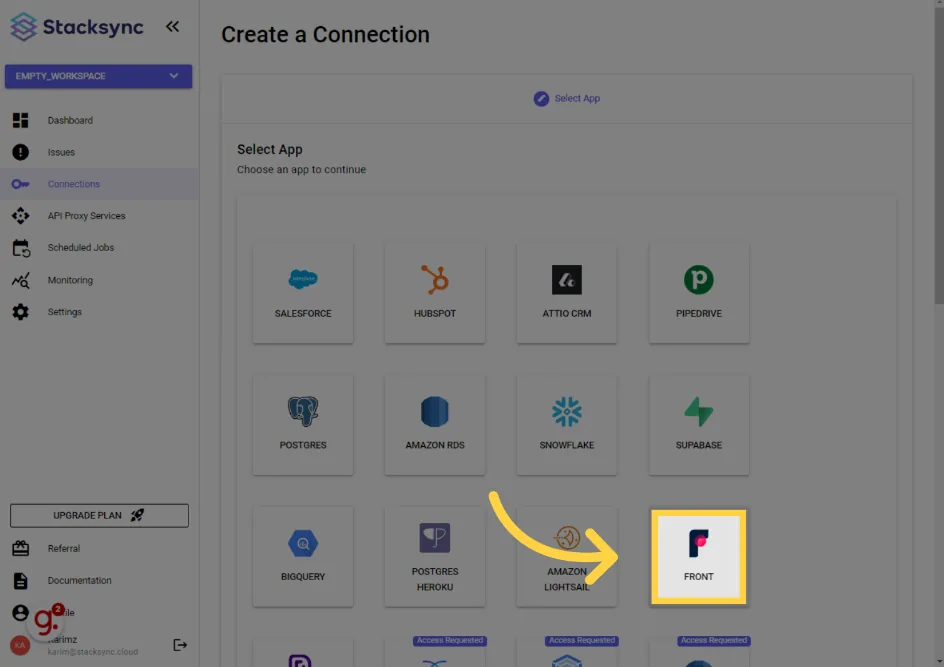Click the Settings gear icon
This screenshot has height=667, width=944.
(x=20, y=312)
